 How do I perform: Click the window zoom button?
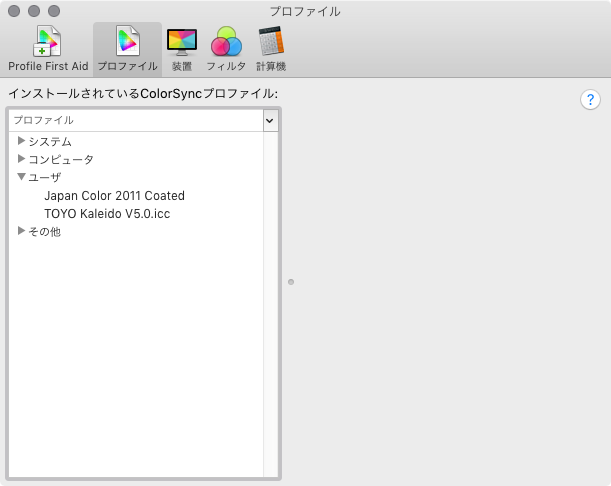coord(54,11)
